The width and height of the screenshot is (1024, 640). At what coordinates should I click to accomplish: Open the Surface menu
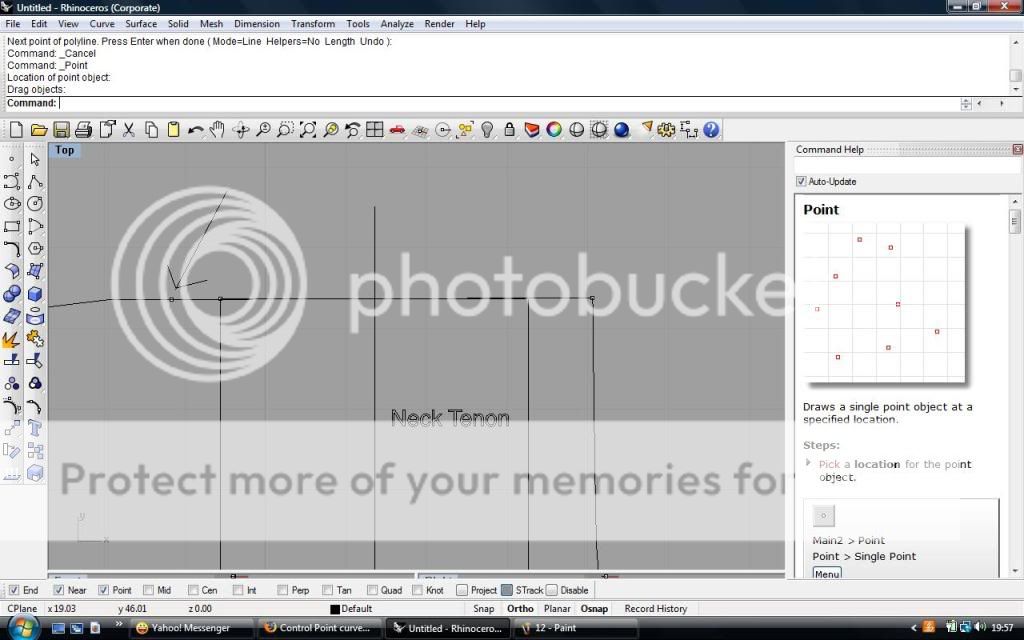[140, 23]
